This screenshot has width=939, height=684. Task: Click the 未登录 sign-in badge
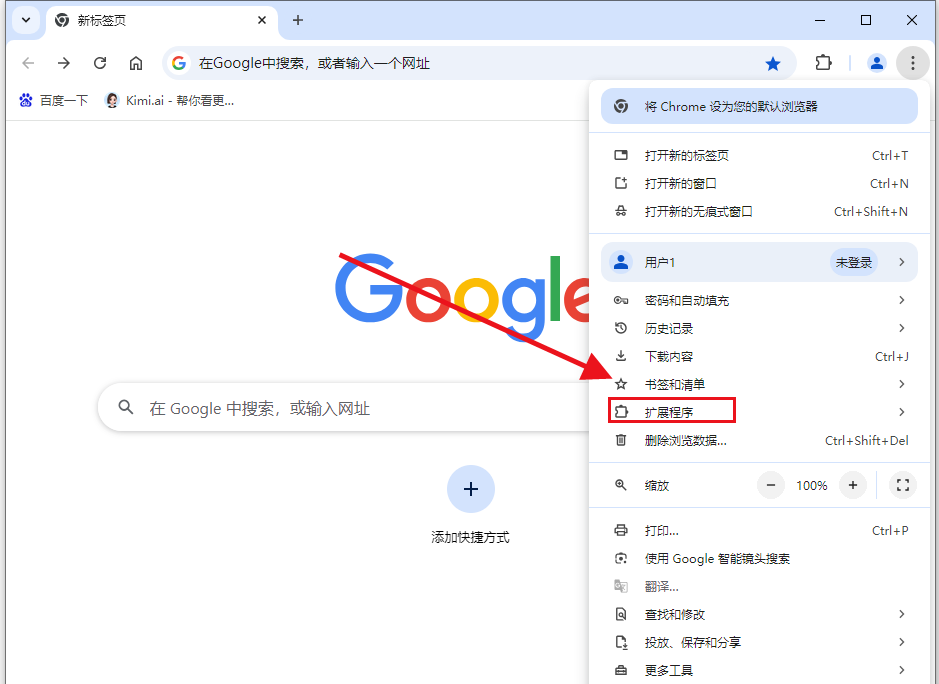853,262
